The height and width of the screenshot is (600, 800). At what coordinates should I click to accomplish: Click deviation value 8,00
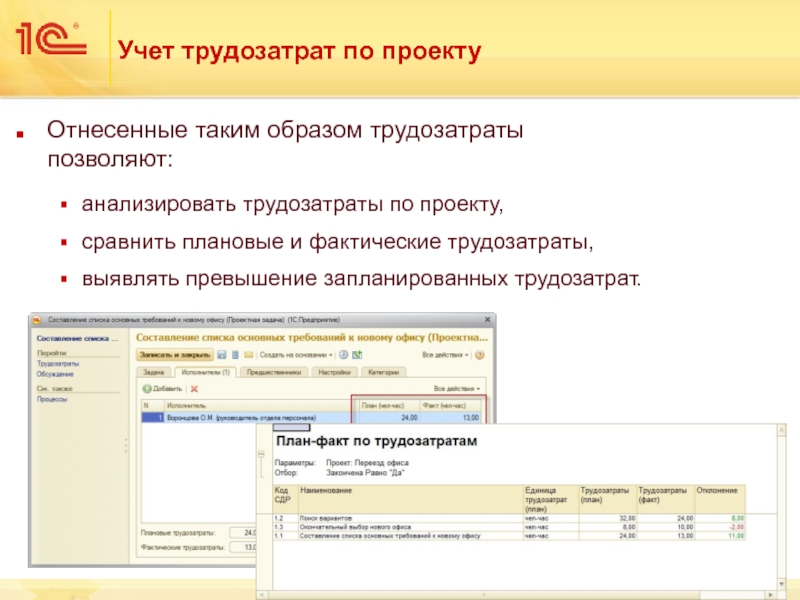coord(738,518)
